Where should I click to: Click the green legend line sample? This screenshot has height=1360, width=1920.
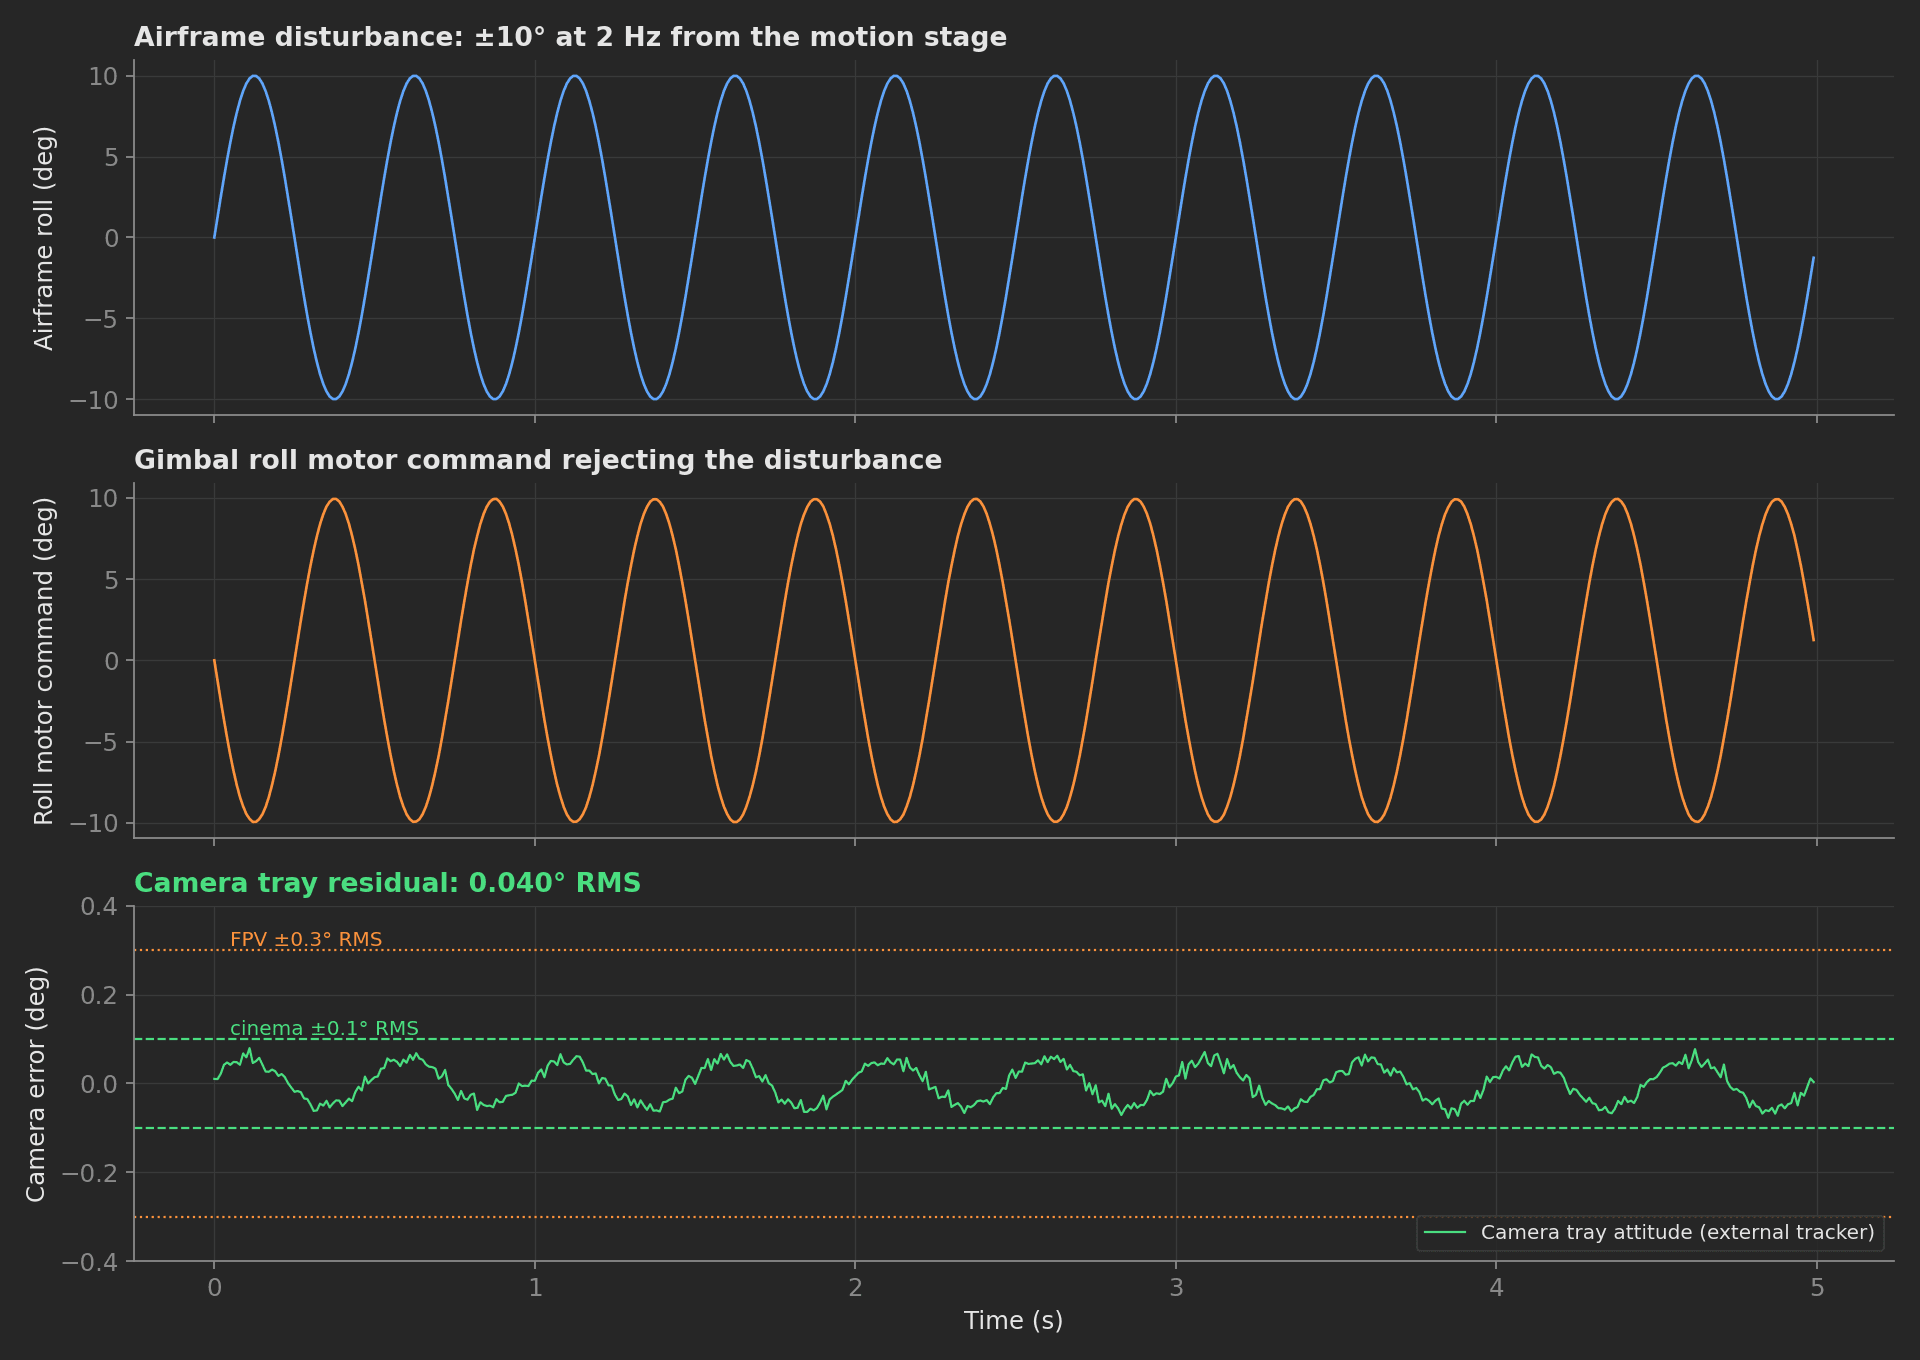1445,1232
